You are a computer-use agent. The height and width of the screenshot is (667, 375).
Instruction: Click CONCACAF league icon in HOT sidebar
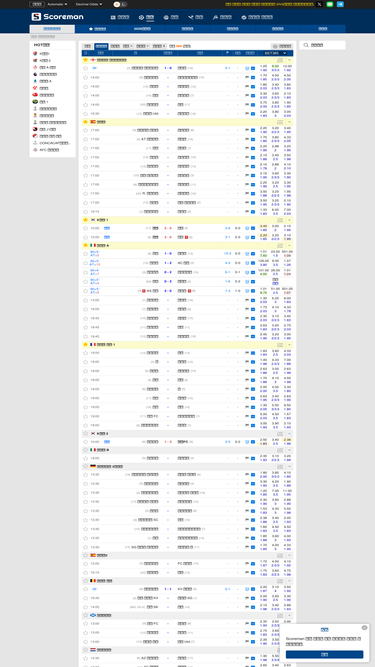pos(35,143)
